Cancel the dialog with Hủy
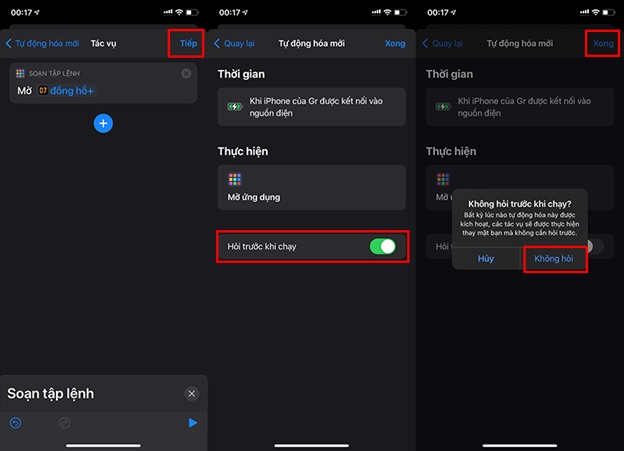Viewport: 624px width, 451px height. (x=486, y=258)
